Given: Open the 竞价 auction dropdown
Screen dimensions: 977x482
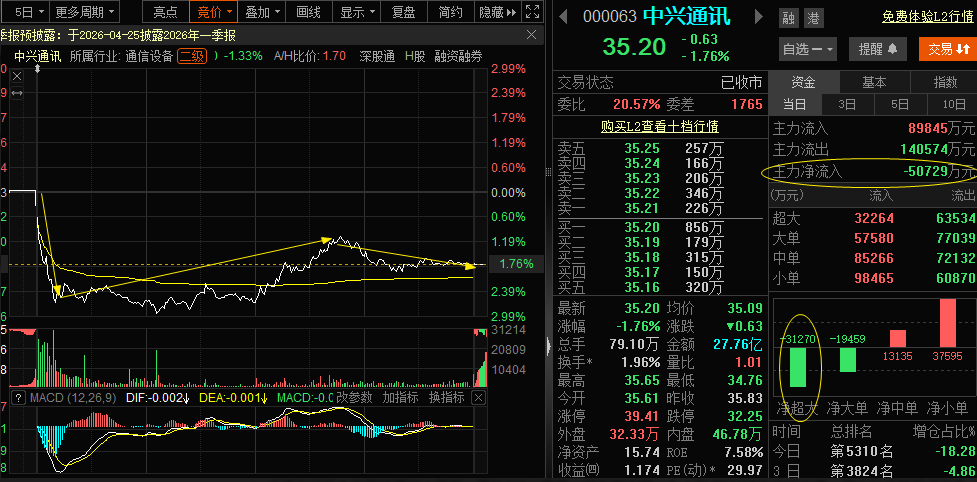Looking at the screenshot, I should point(214,11).
